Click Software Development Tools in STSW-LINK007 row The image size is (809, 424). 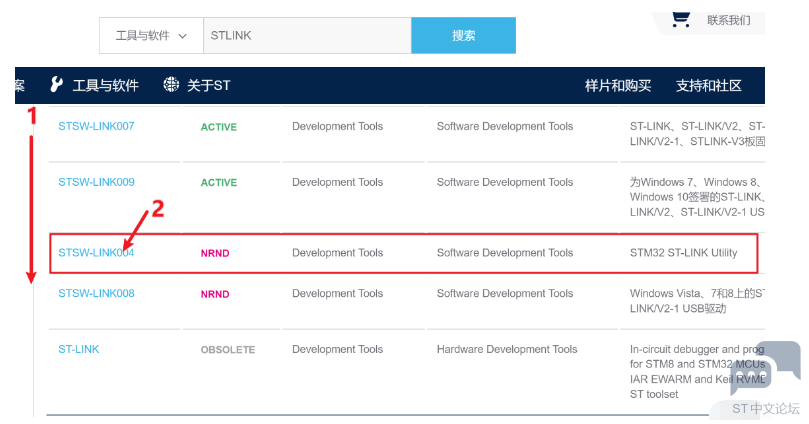[x=505, y=126]
